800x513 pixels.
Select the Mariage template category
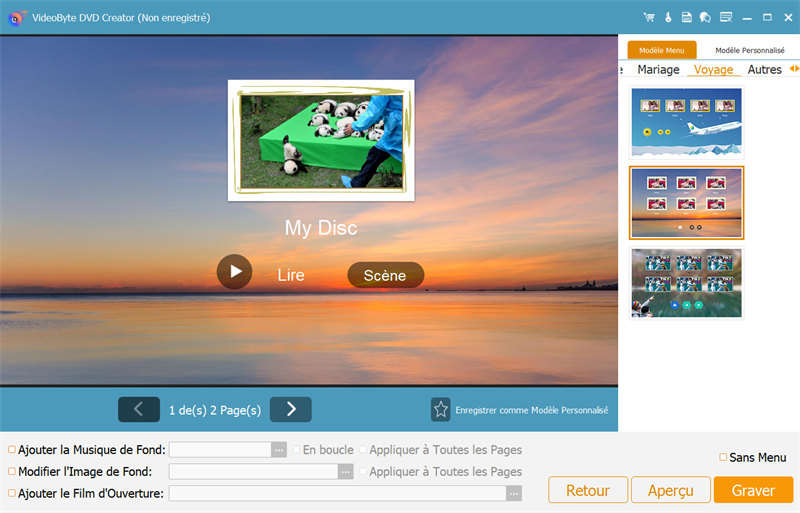[x=658, y=70]
